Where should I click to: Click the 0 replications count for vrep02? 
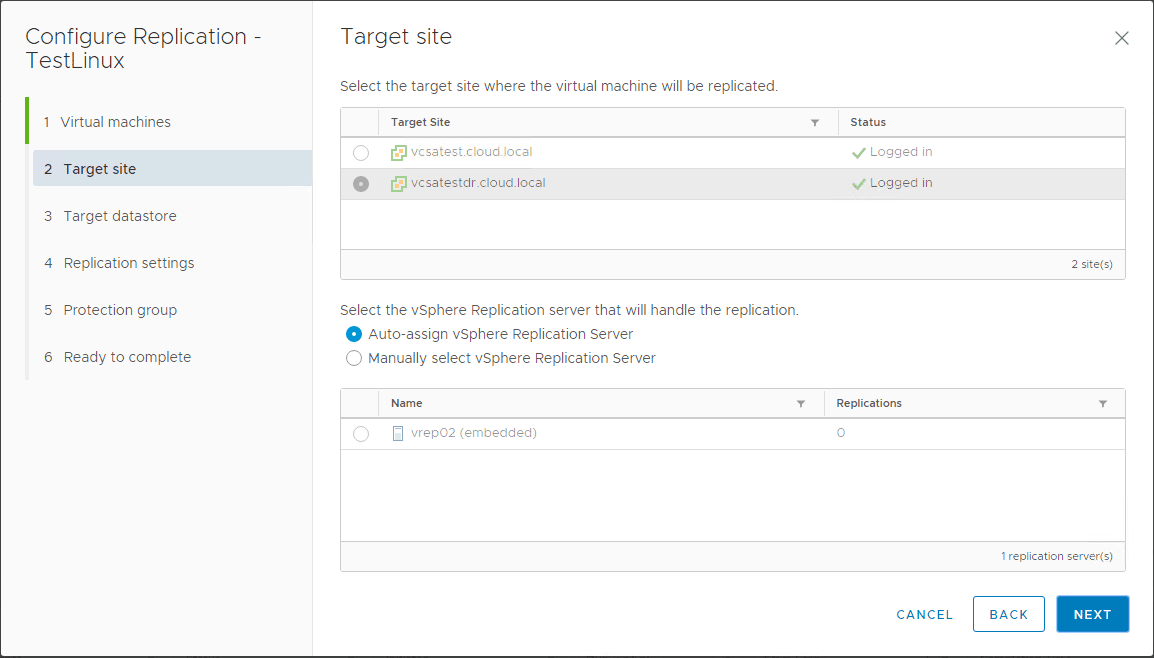pyautogui.click(x=839, y=432)
